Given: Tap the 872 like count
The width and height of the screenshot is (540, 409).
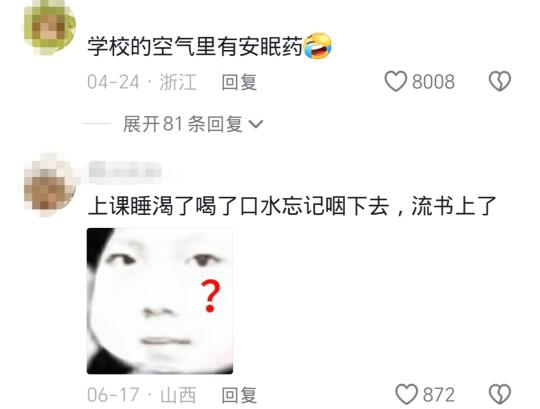Looking at the screenshot, I should (439, 395).
